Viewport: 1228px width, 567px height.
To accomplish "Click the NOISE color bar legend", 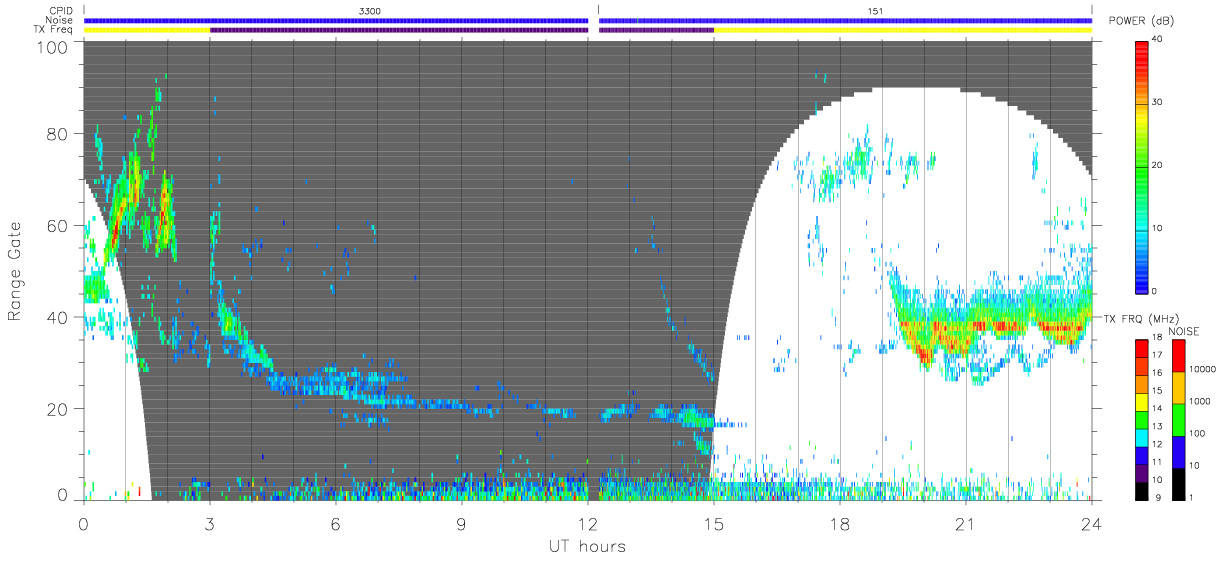I will 1180,419.
